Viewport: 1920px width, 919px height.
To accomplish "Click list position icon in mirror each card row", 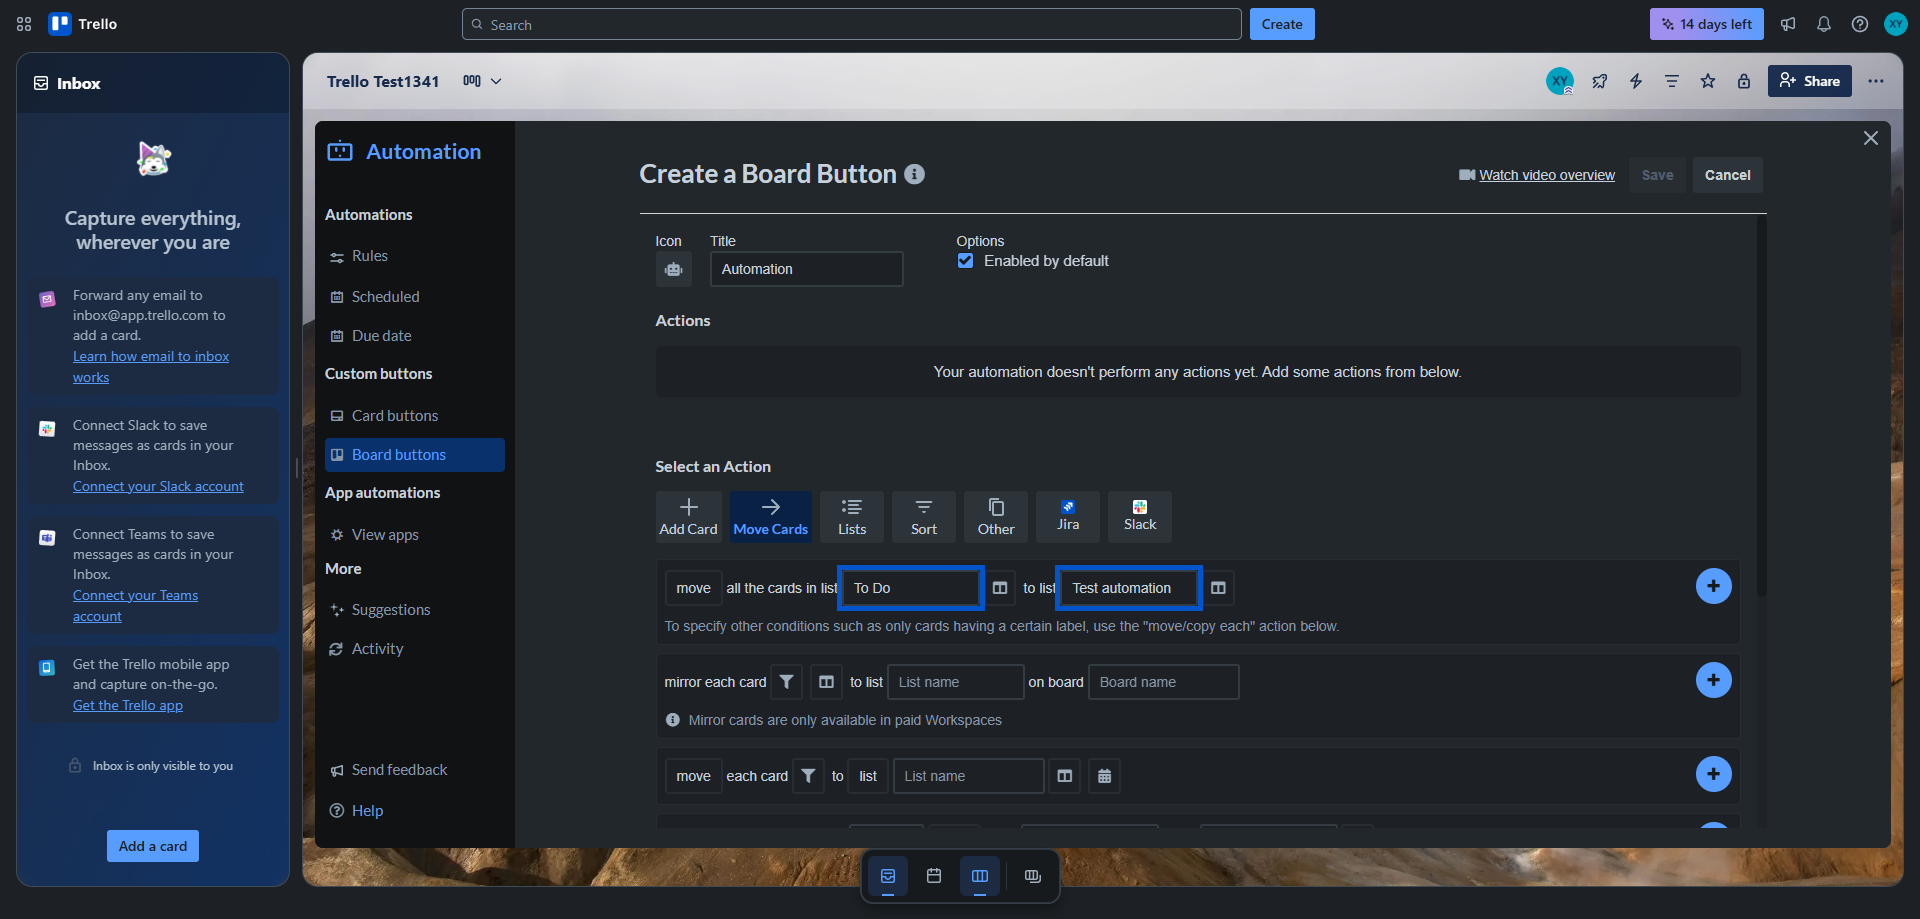I will (x=826, y=682).
